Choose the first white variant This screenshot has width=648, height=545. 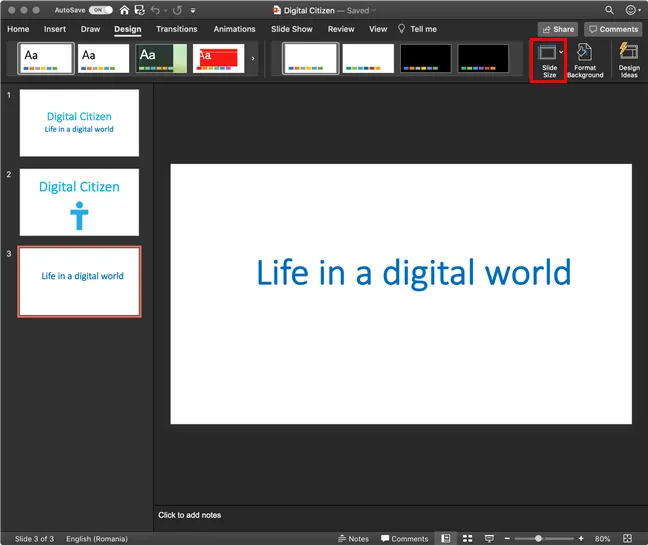311,58
